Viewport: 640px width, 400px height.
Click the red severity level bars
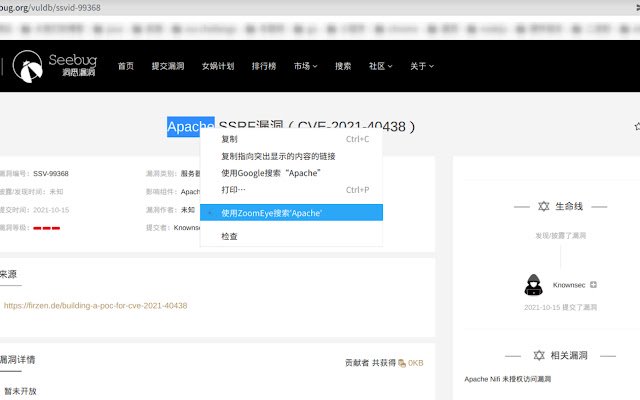point(47,228)
